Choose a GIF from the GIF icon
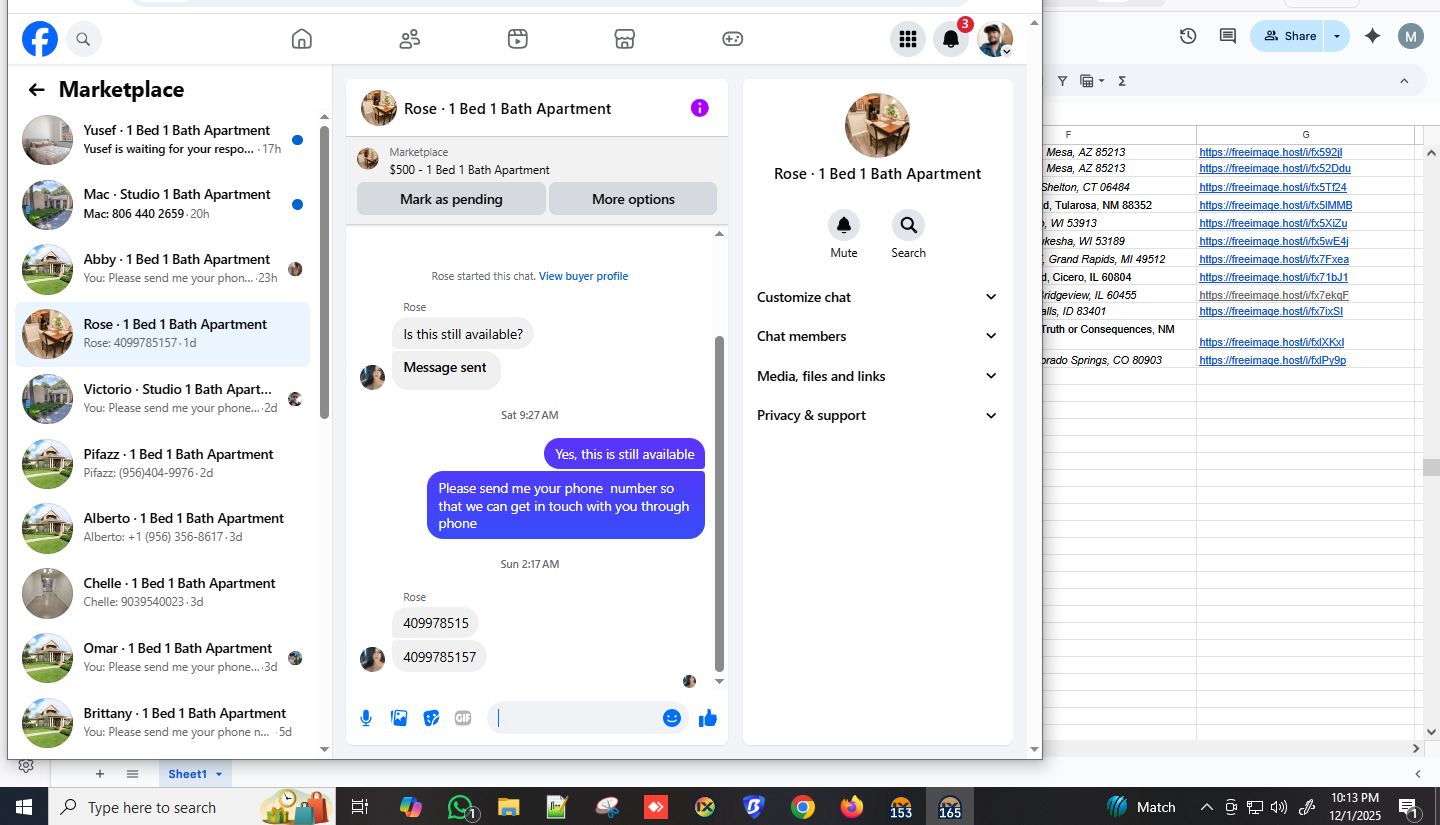 [463, 718]
